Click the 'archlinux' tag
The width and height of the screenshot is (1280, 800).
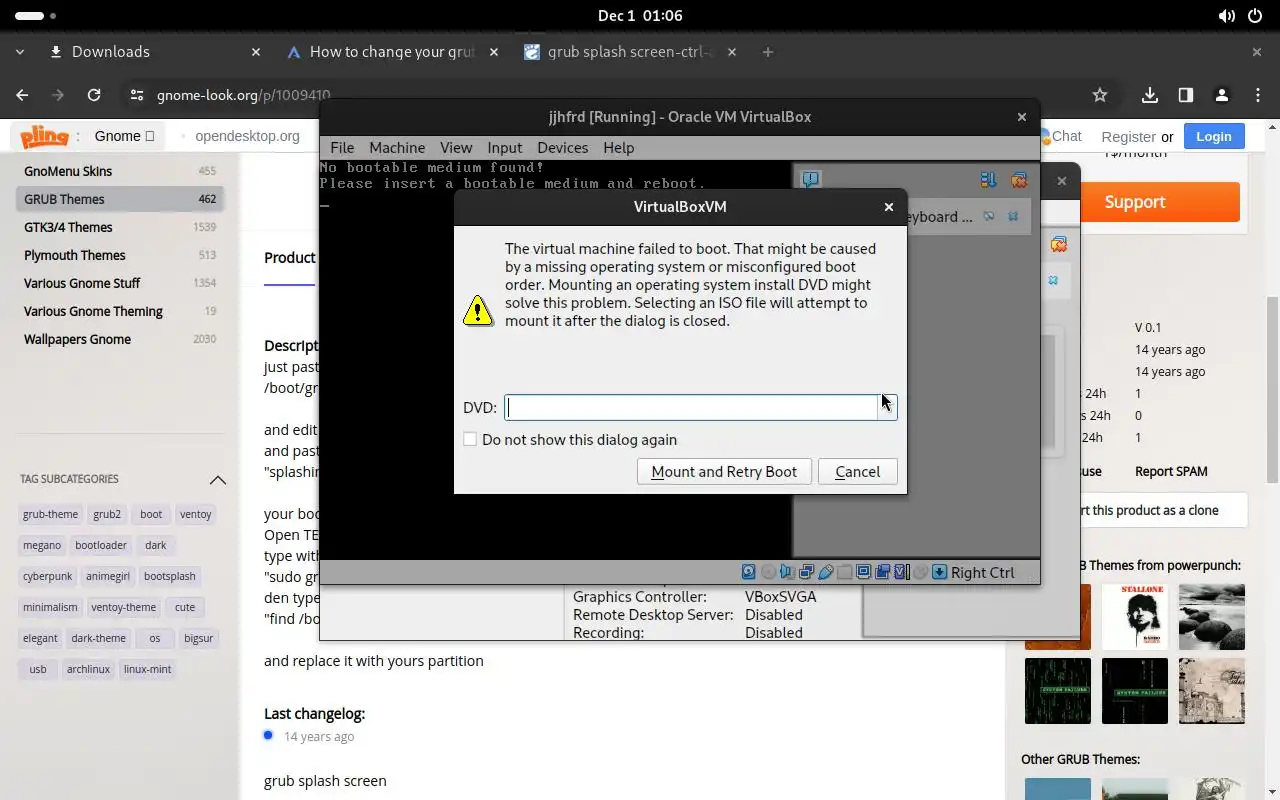click(x=88, y=669)
